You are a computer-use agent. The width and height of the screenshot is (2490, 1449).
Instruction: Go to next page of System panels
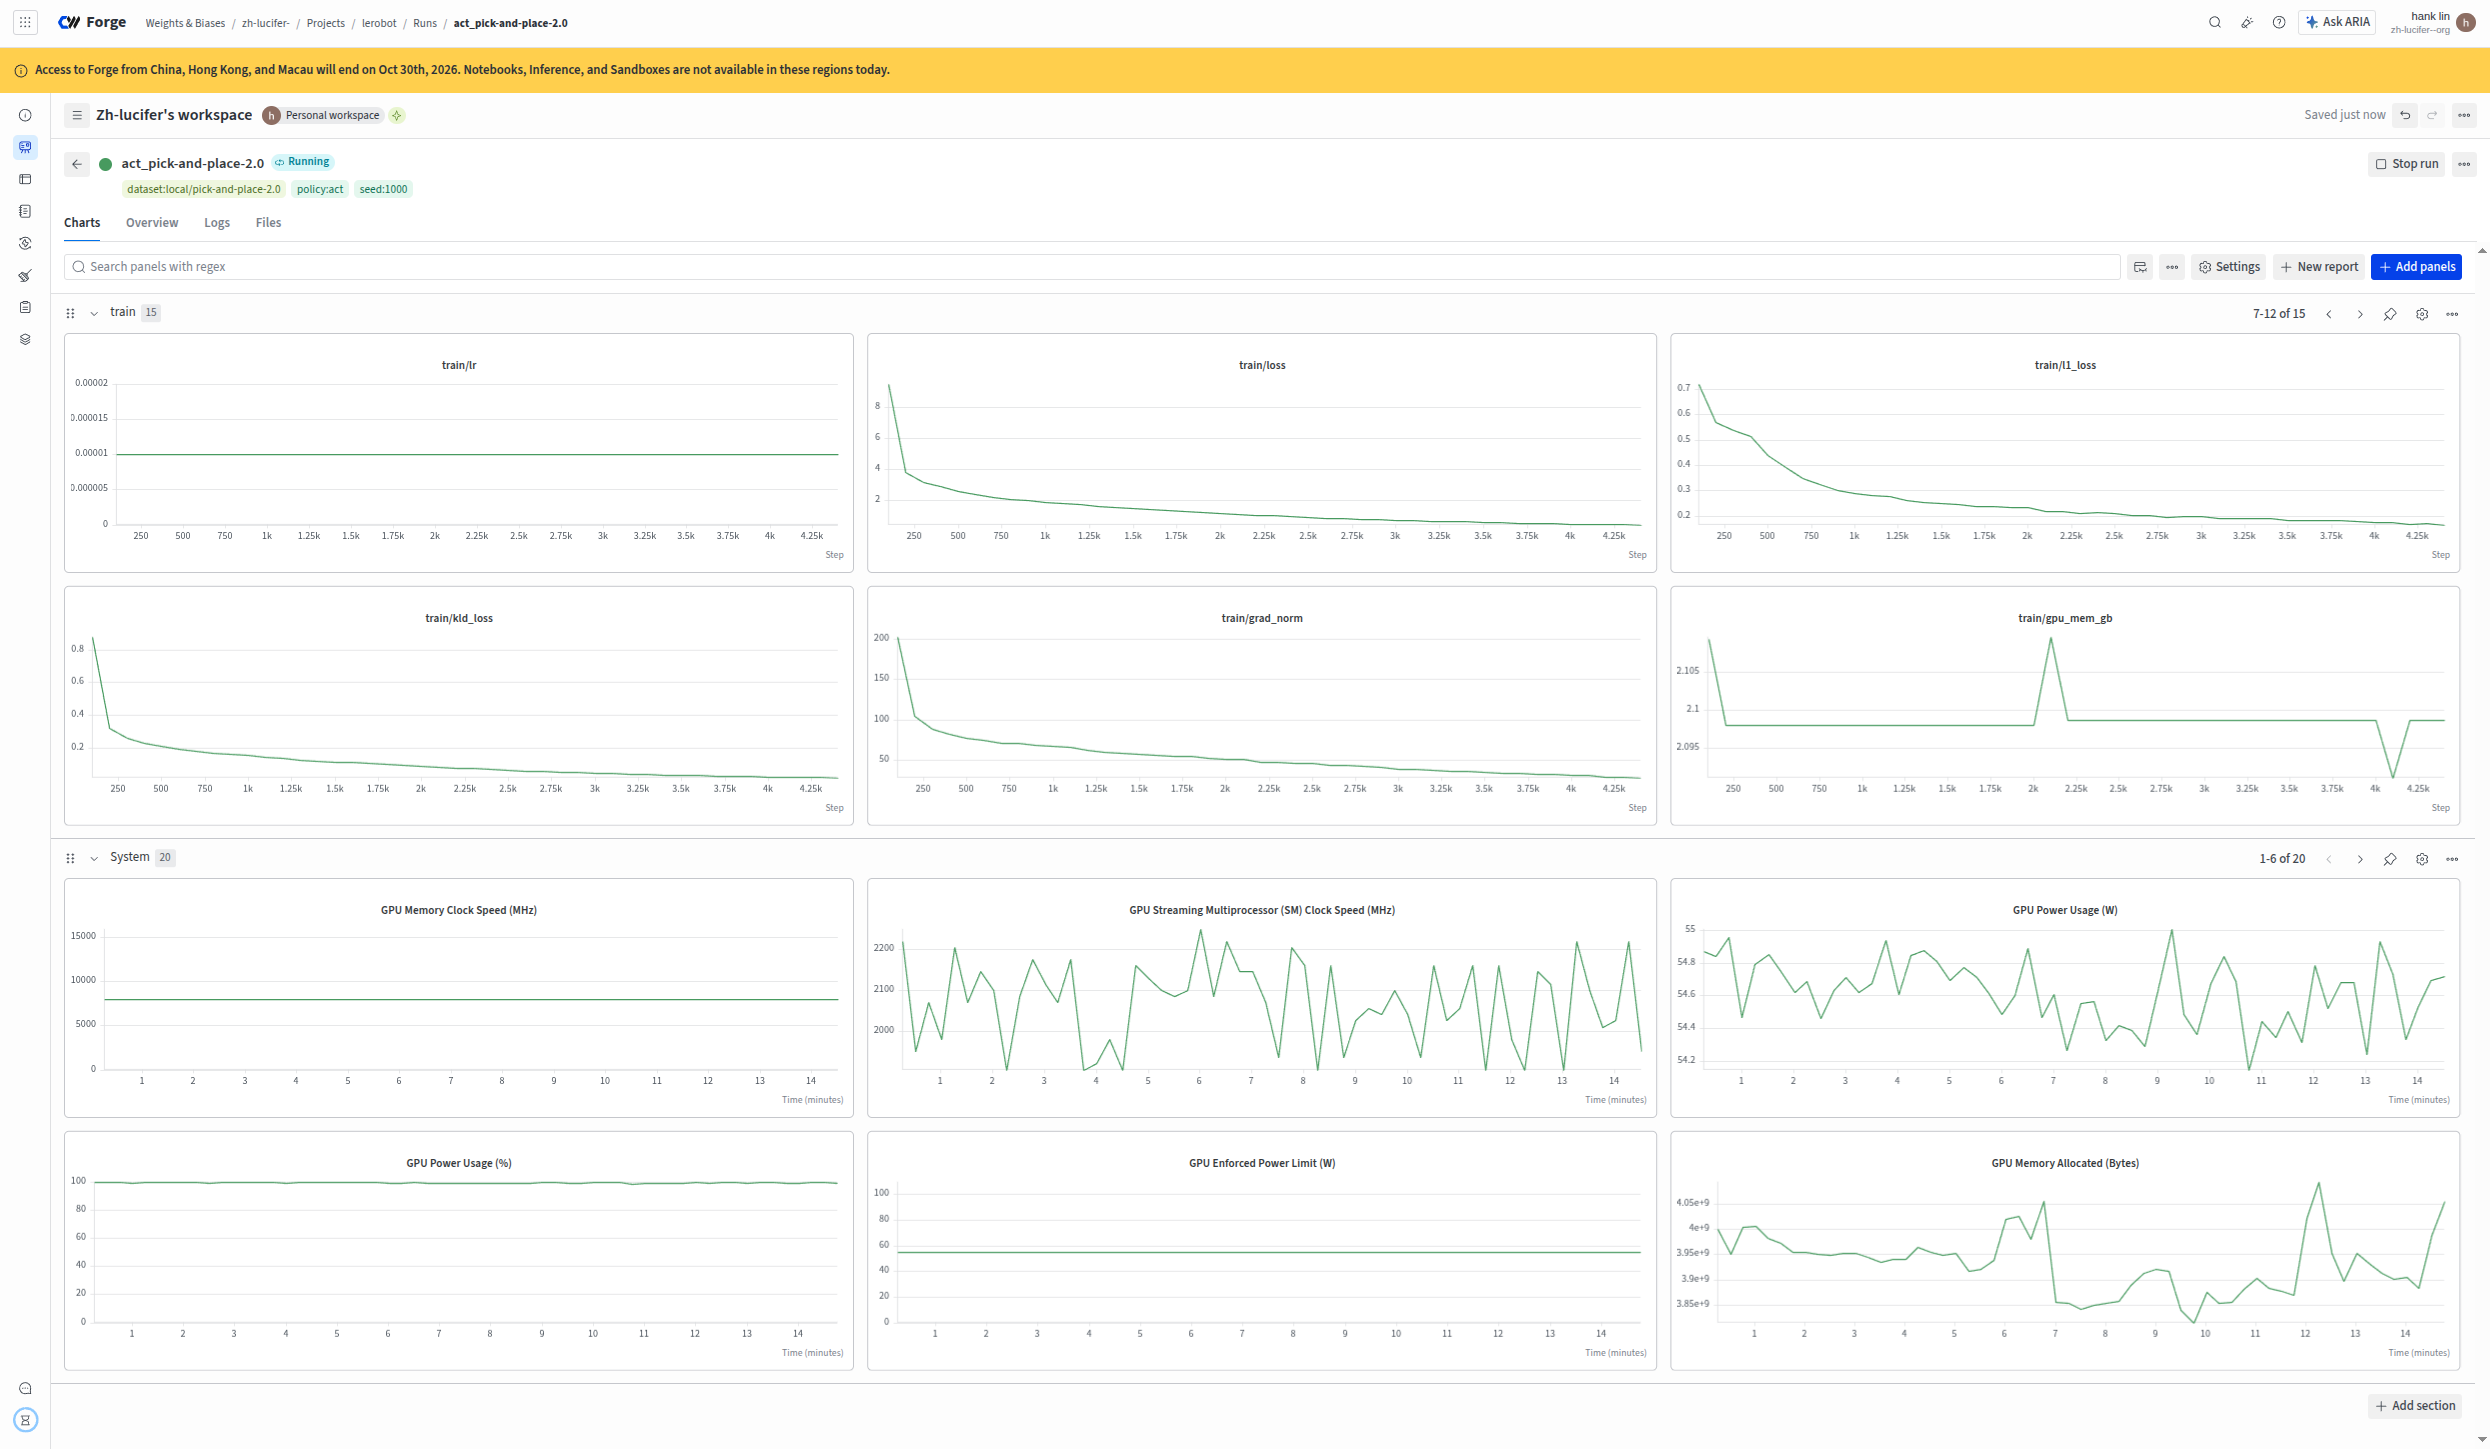pyautogui.click(x=2360, y=859)
